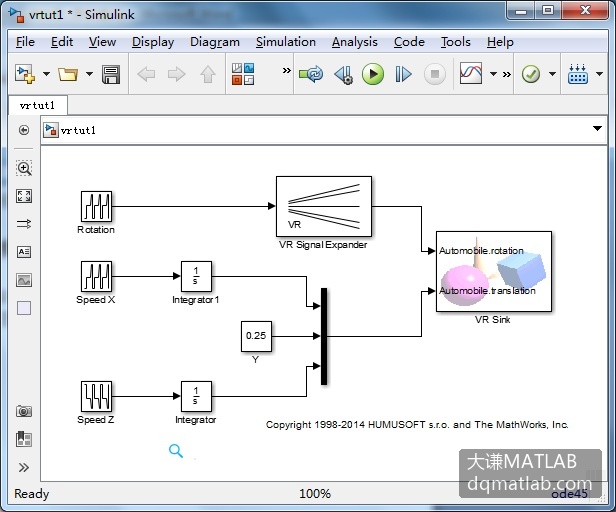616x512 pixels.
Task: Click the Open folder icon
Action: pos(68,74)
